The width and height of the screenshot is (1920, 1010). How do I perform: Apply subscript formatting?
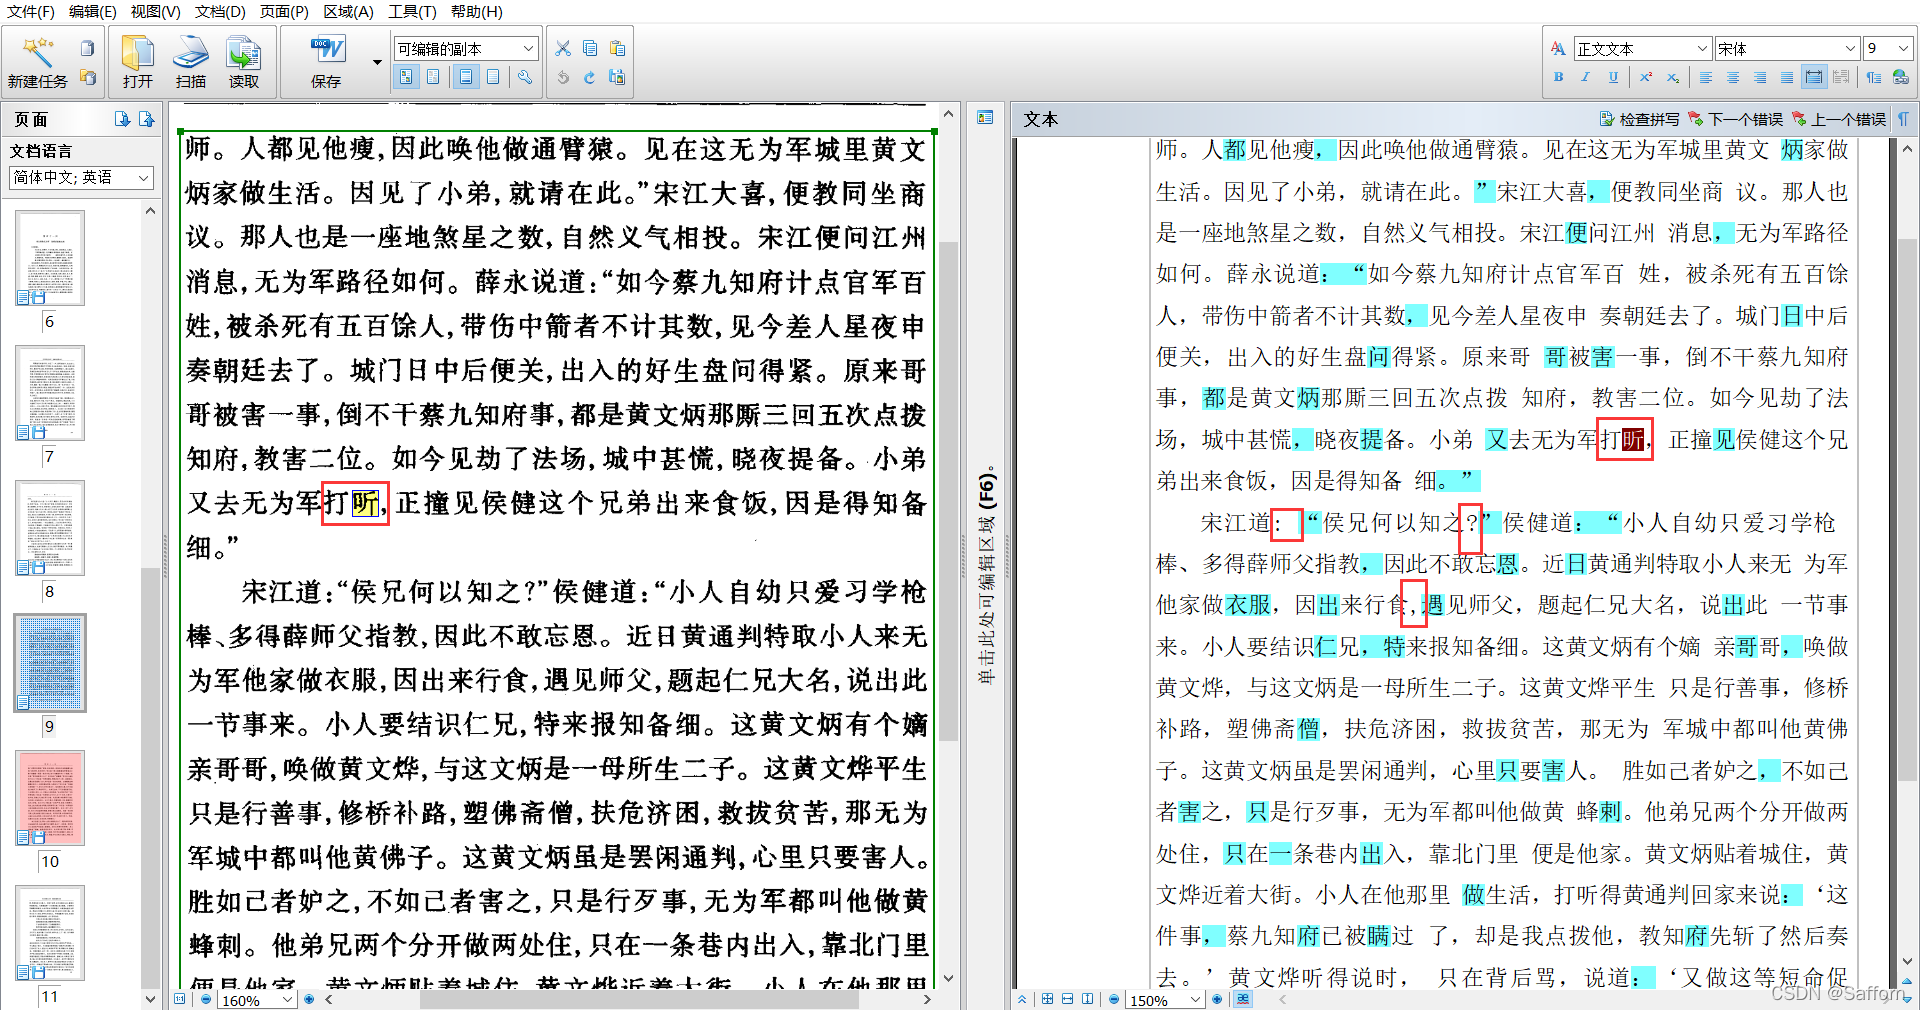click(x=1673, y=77)
